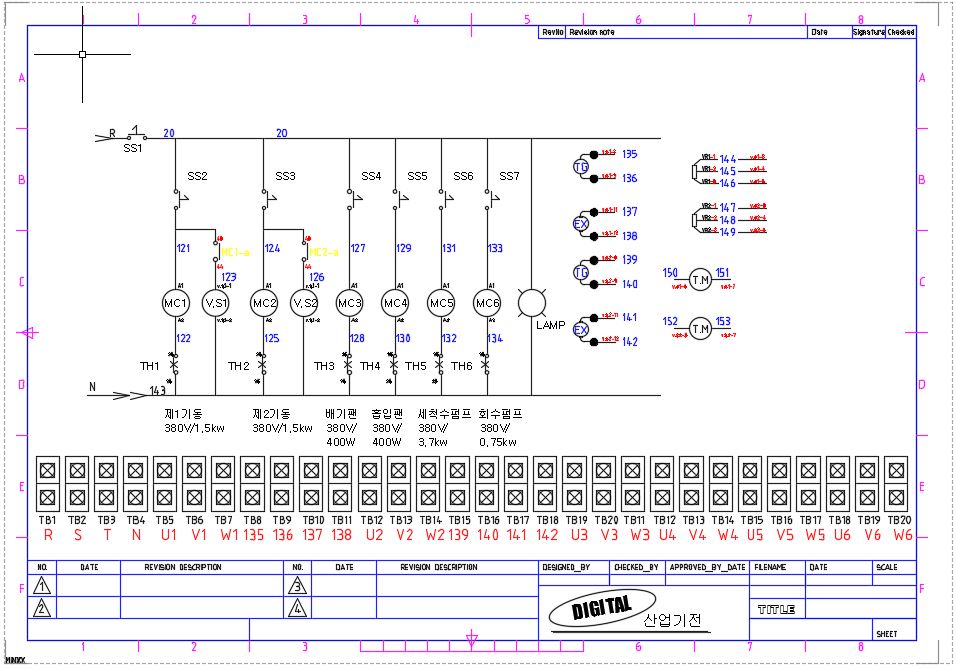The image size is (956, 669).
Task: Select the T.M symbol between 152 and 153
Action: tap(701, 329)
